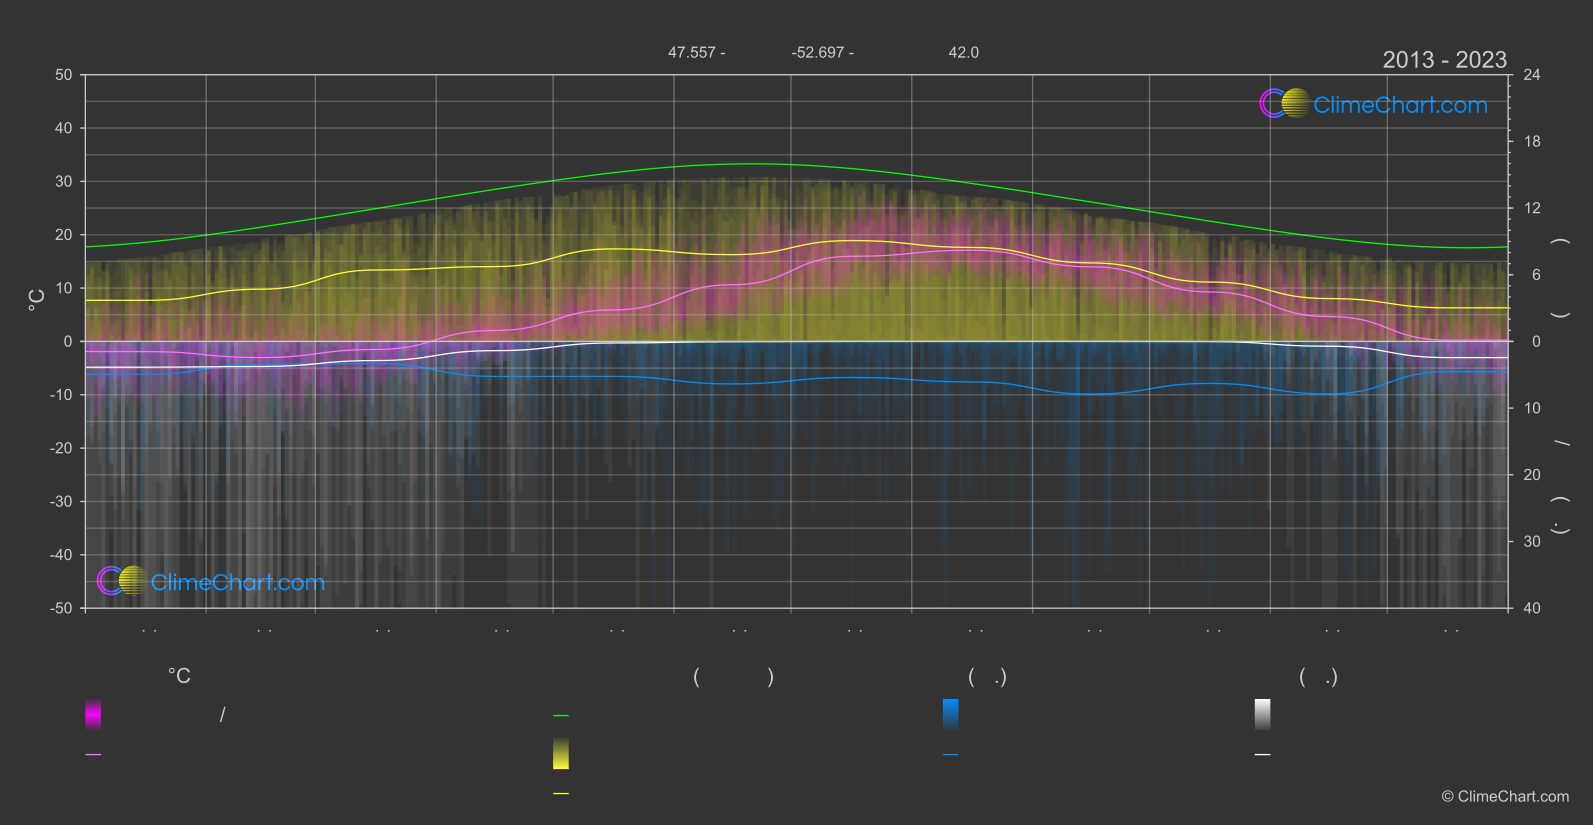This screenshot has height=825, width=1593.
Task: Click the 47.557 latitude value in header
Action: (692, 52)
